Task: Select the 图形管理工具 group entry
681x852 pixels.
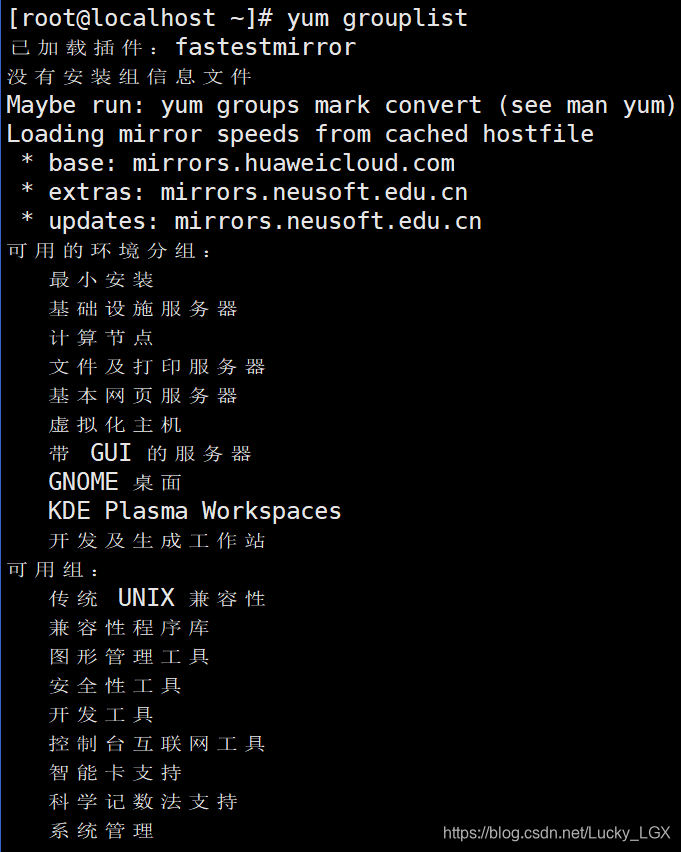Action: 129,657
